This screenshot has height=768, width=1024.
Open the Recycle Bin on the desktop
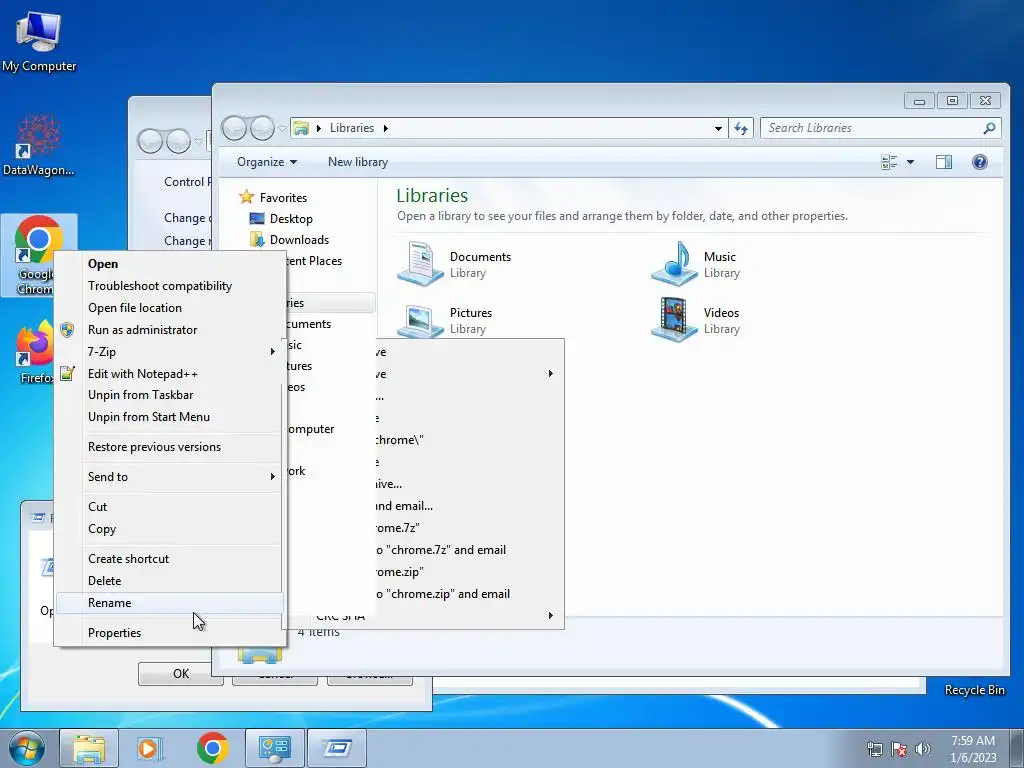click(x=974, y=690)
